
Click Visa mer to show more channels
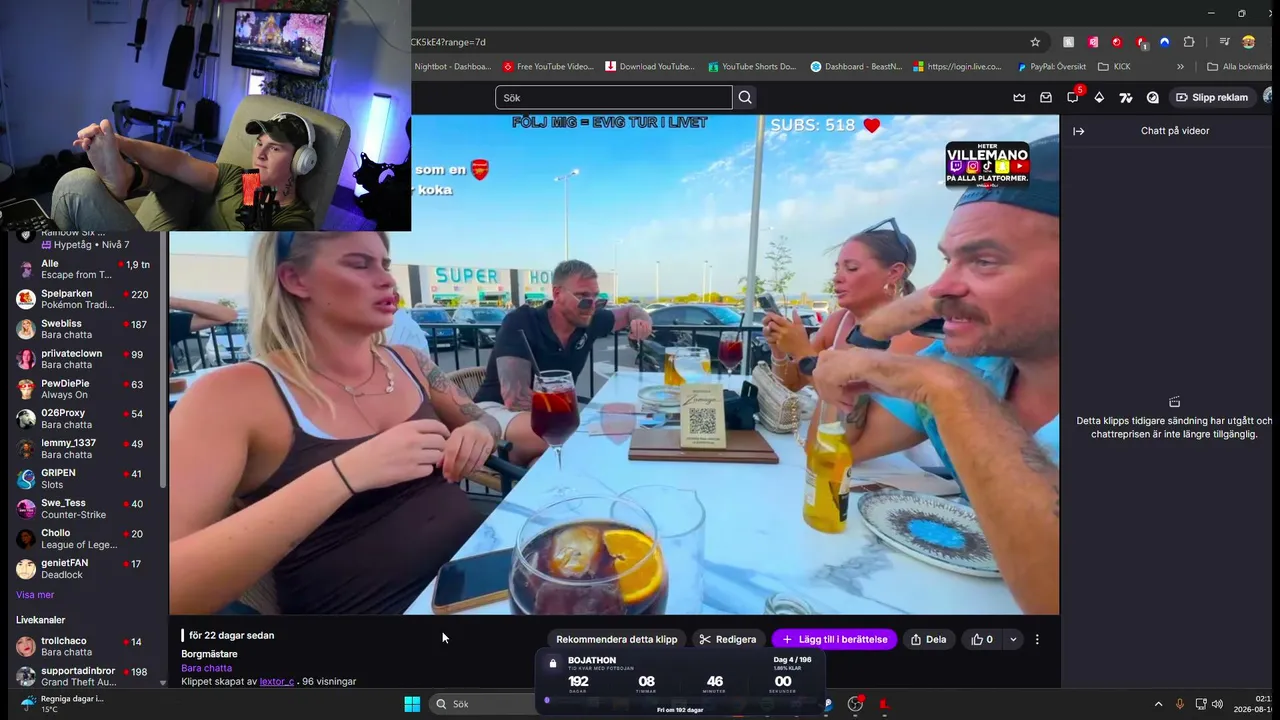(35, 595)
